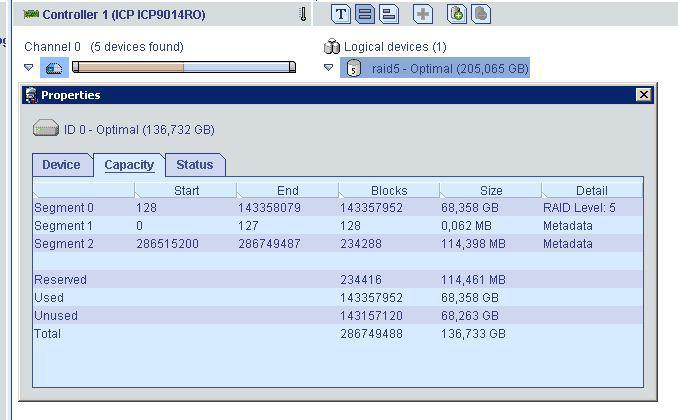Switch to the Status tab
The width and height of the screenshot is (678, 420).
(x=195, y=165)
